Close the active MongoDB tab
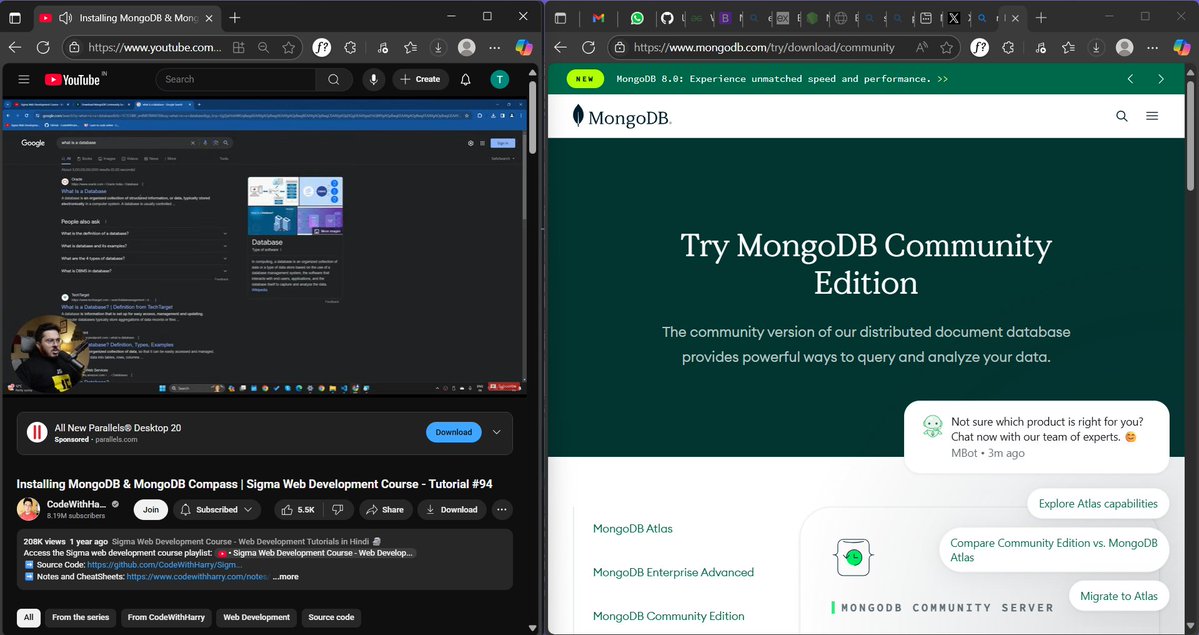This screenshot has width=1199, height=635. pos(1015,18)
